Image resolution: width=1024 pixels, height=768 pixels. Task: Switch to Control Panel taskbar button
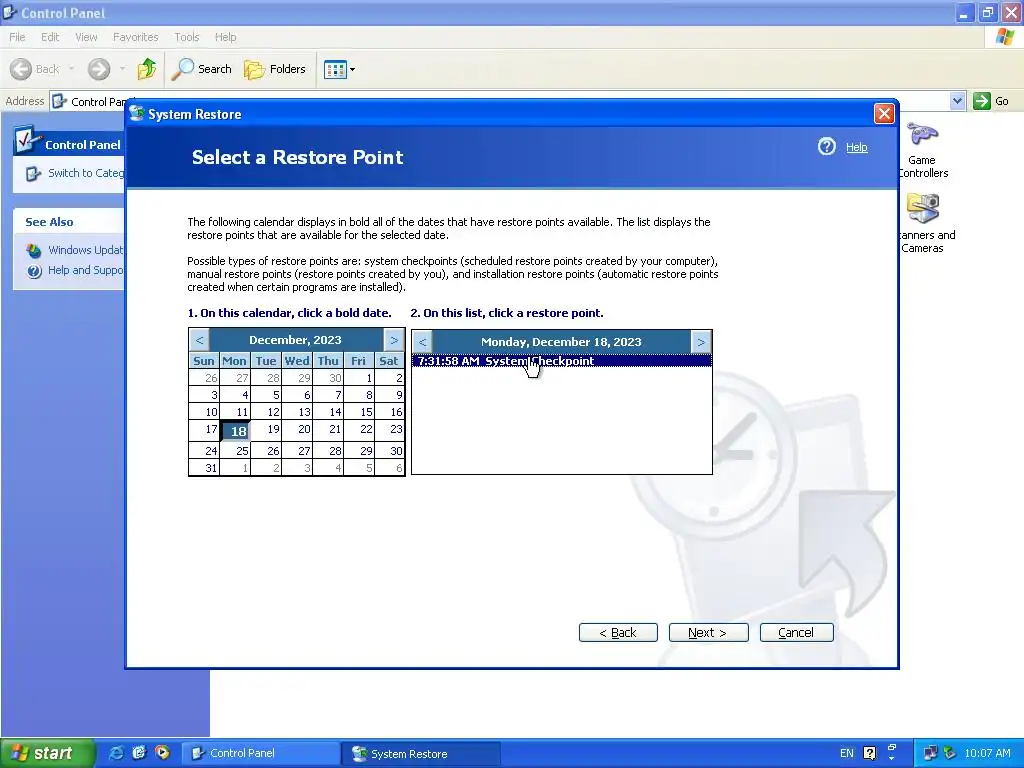pyautogui.click(x=260, y=753)
